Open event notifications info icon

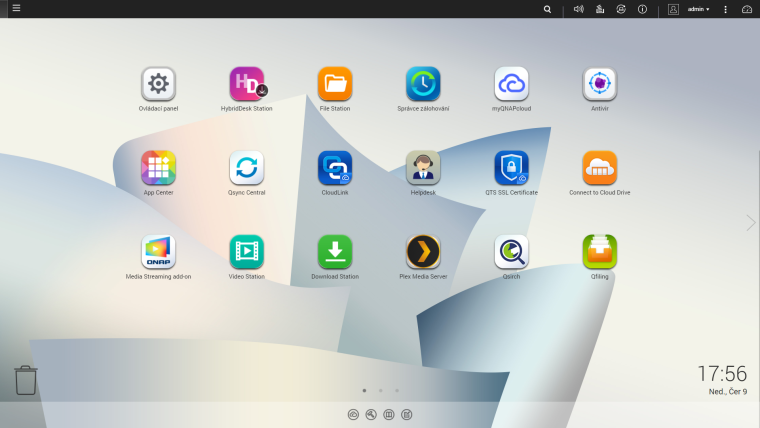pyautogui.click(x=642, y=9)
